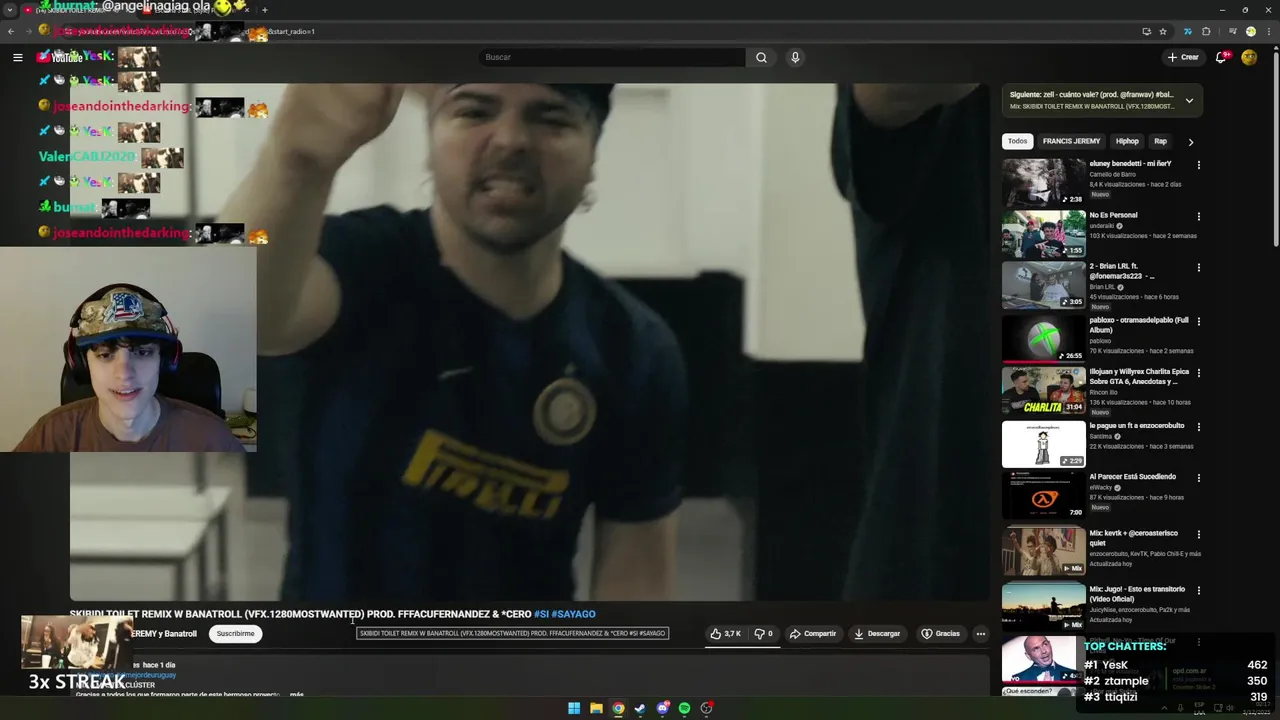Show more filter chips with the right arrow
1280x720 pixels.
(x=1190, y=142)
